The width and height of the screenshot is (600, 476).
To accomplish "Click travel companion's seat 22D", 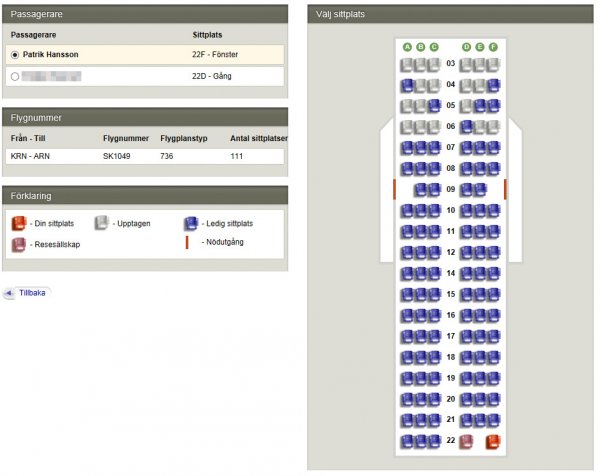I will [466, 441].
